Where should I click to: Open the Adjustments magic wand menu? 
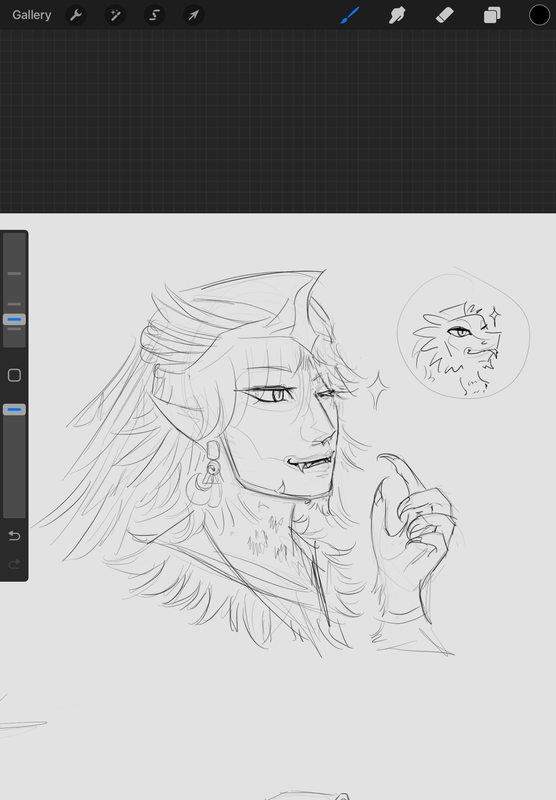115,15
